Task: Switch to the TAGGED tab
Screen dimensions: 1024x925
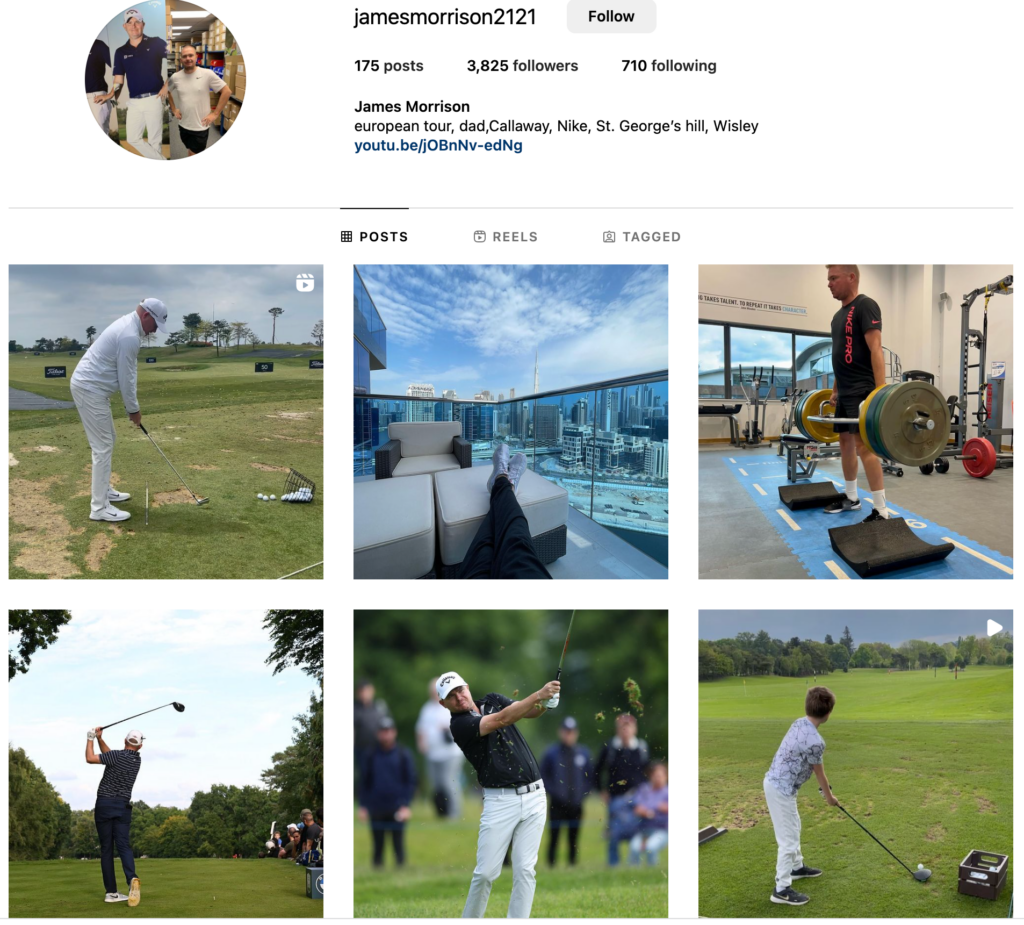Action: (x=641, y=236)
